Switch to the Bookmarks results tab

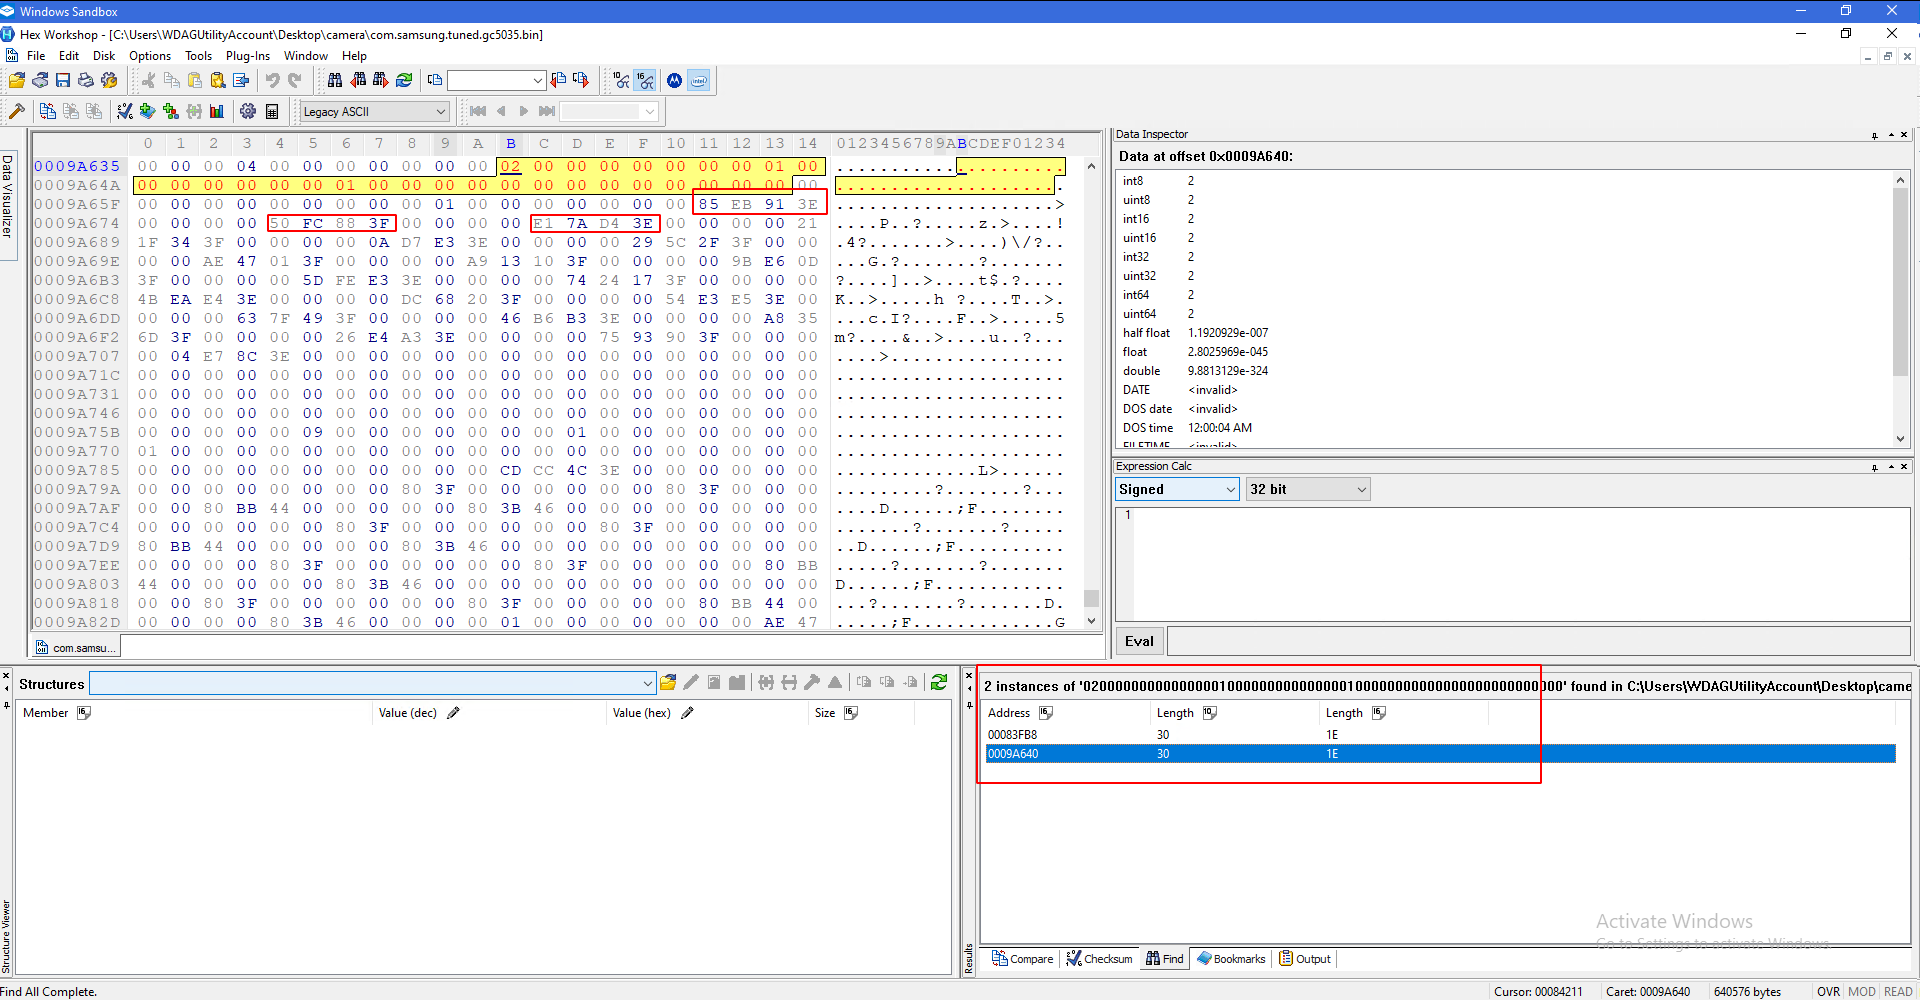1231,959
